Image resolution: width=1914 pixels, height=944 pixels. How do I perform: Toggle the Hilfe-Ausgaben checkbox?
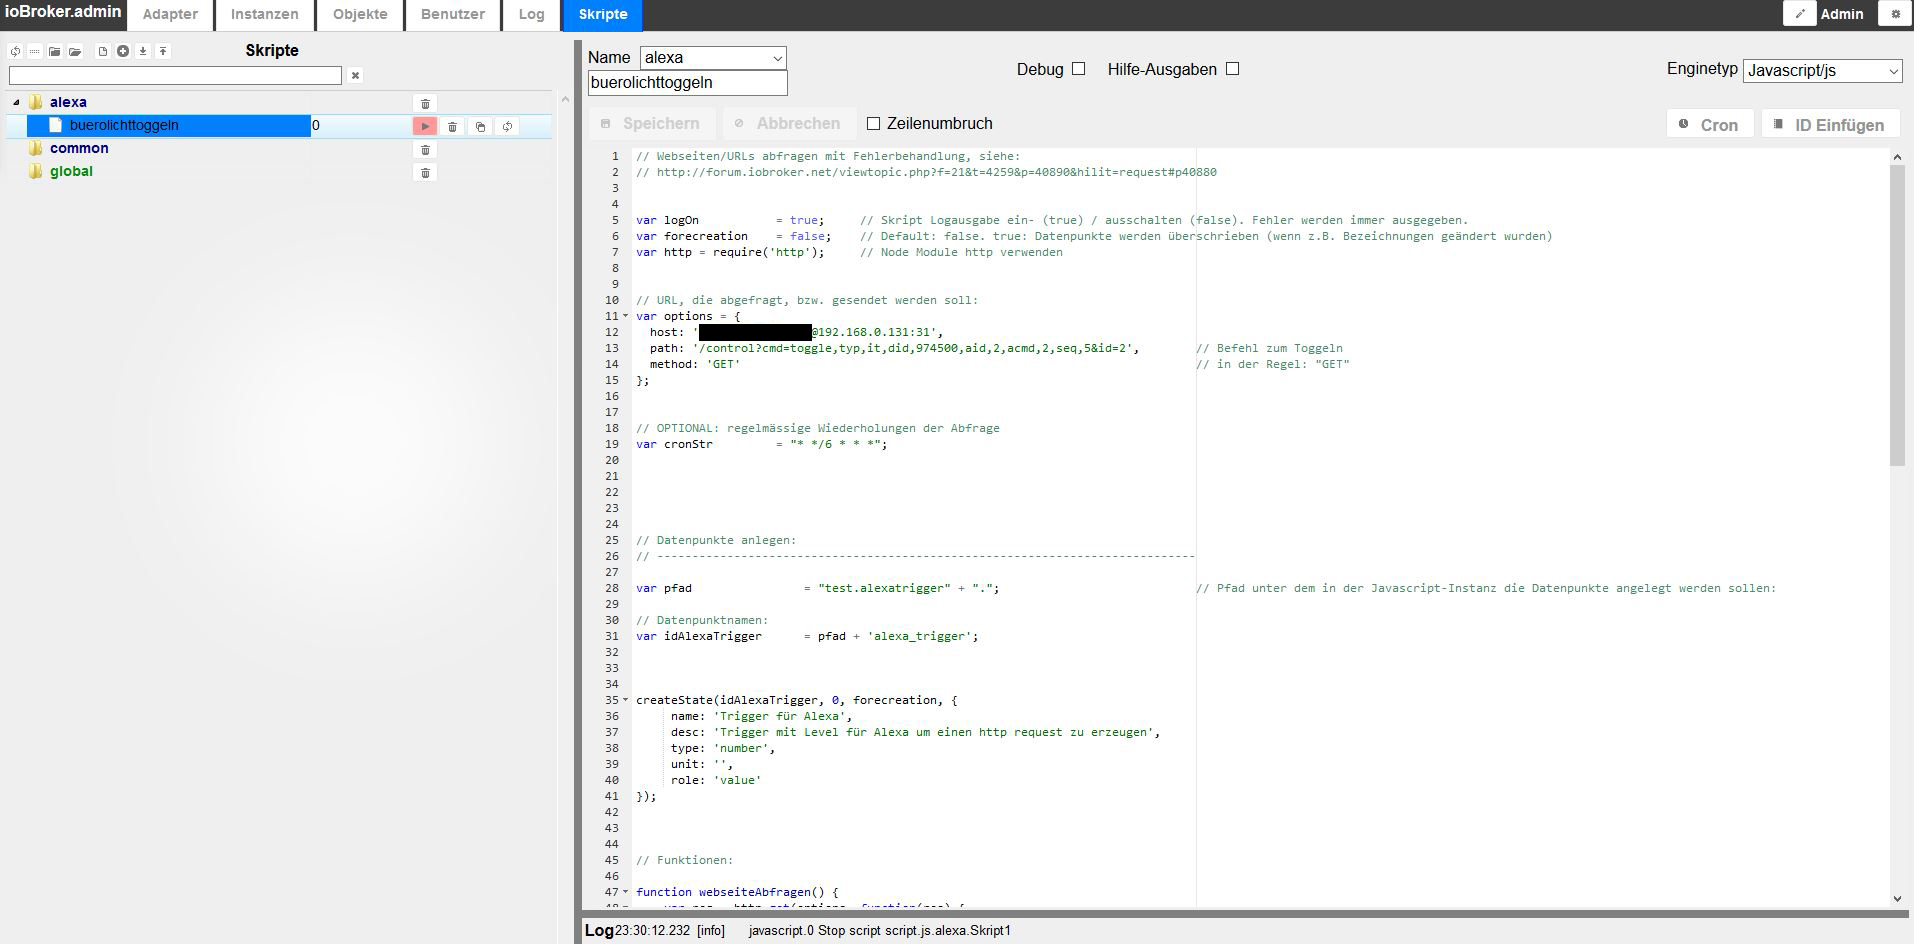pyautogui.click(x=1232, y=69)
